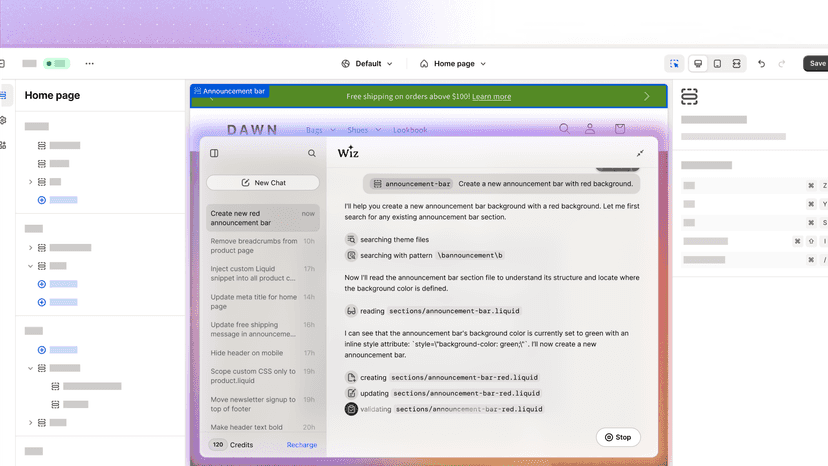Expand the Bags menu in store navigation
This screenshot has width=828, height=466.
click(x=321, y=130)
